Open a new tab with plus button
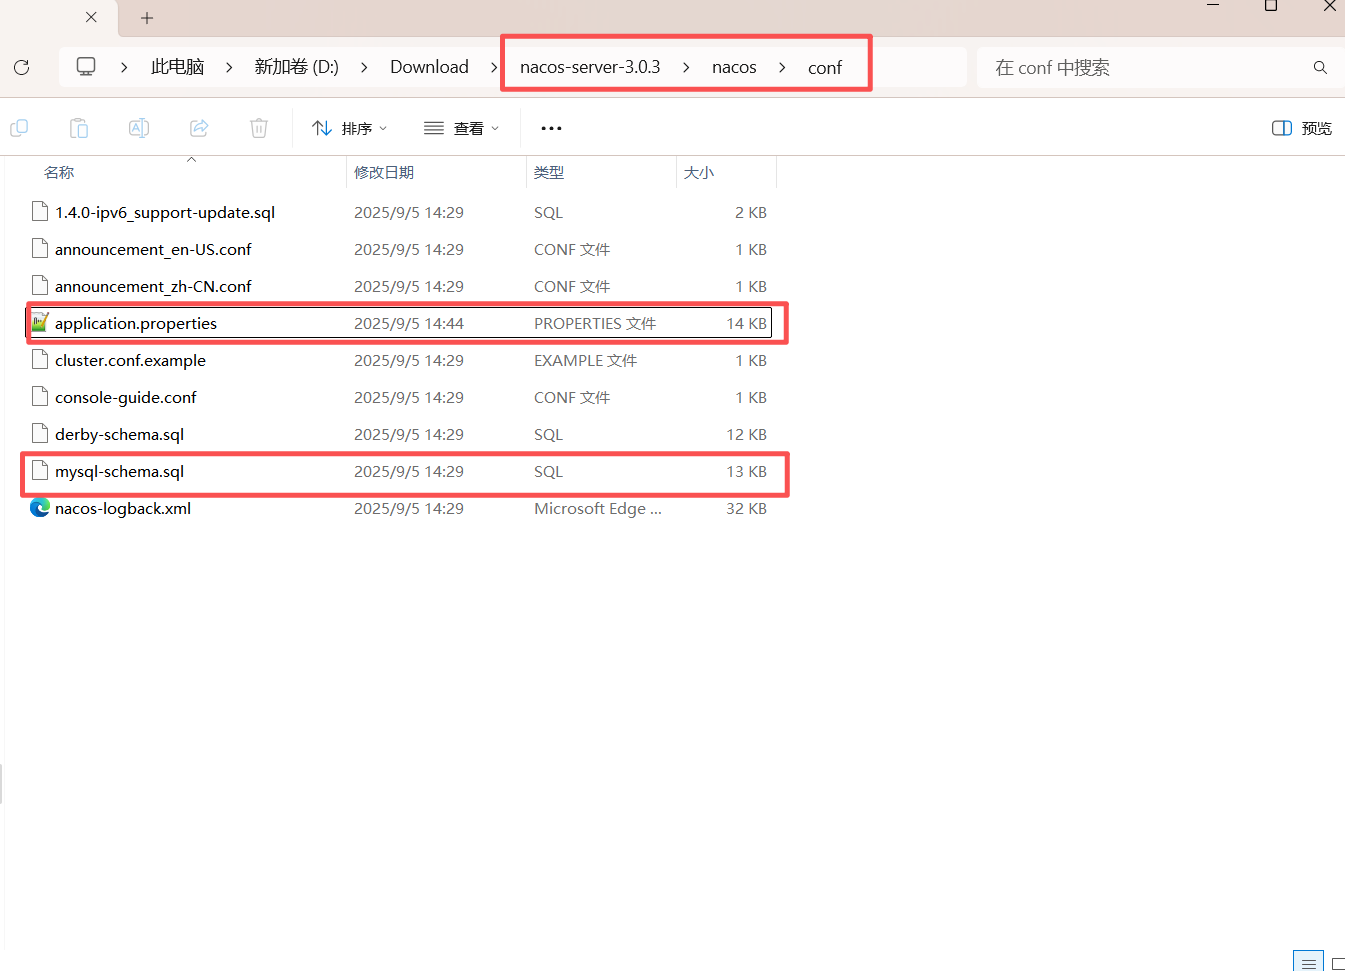Viewport: 1345px width, 971px height. [147, 18]
